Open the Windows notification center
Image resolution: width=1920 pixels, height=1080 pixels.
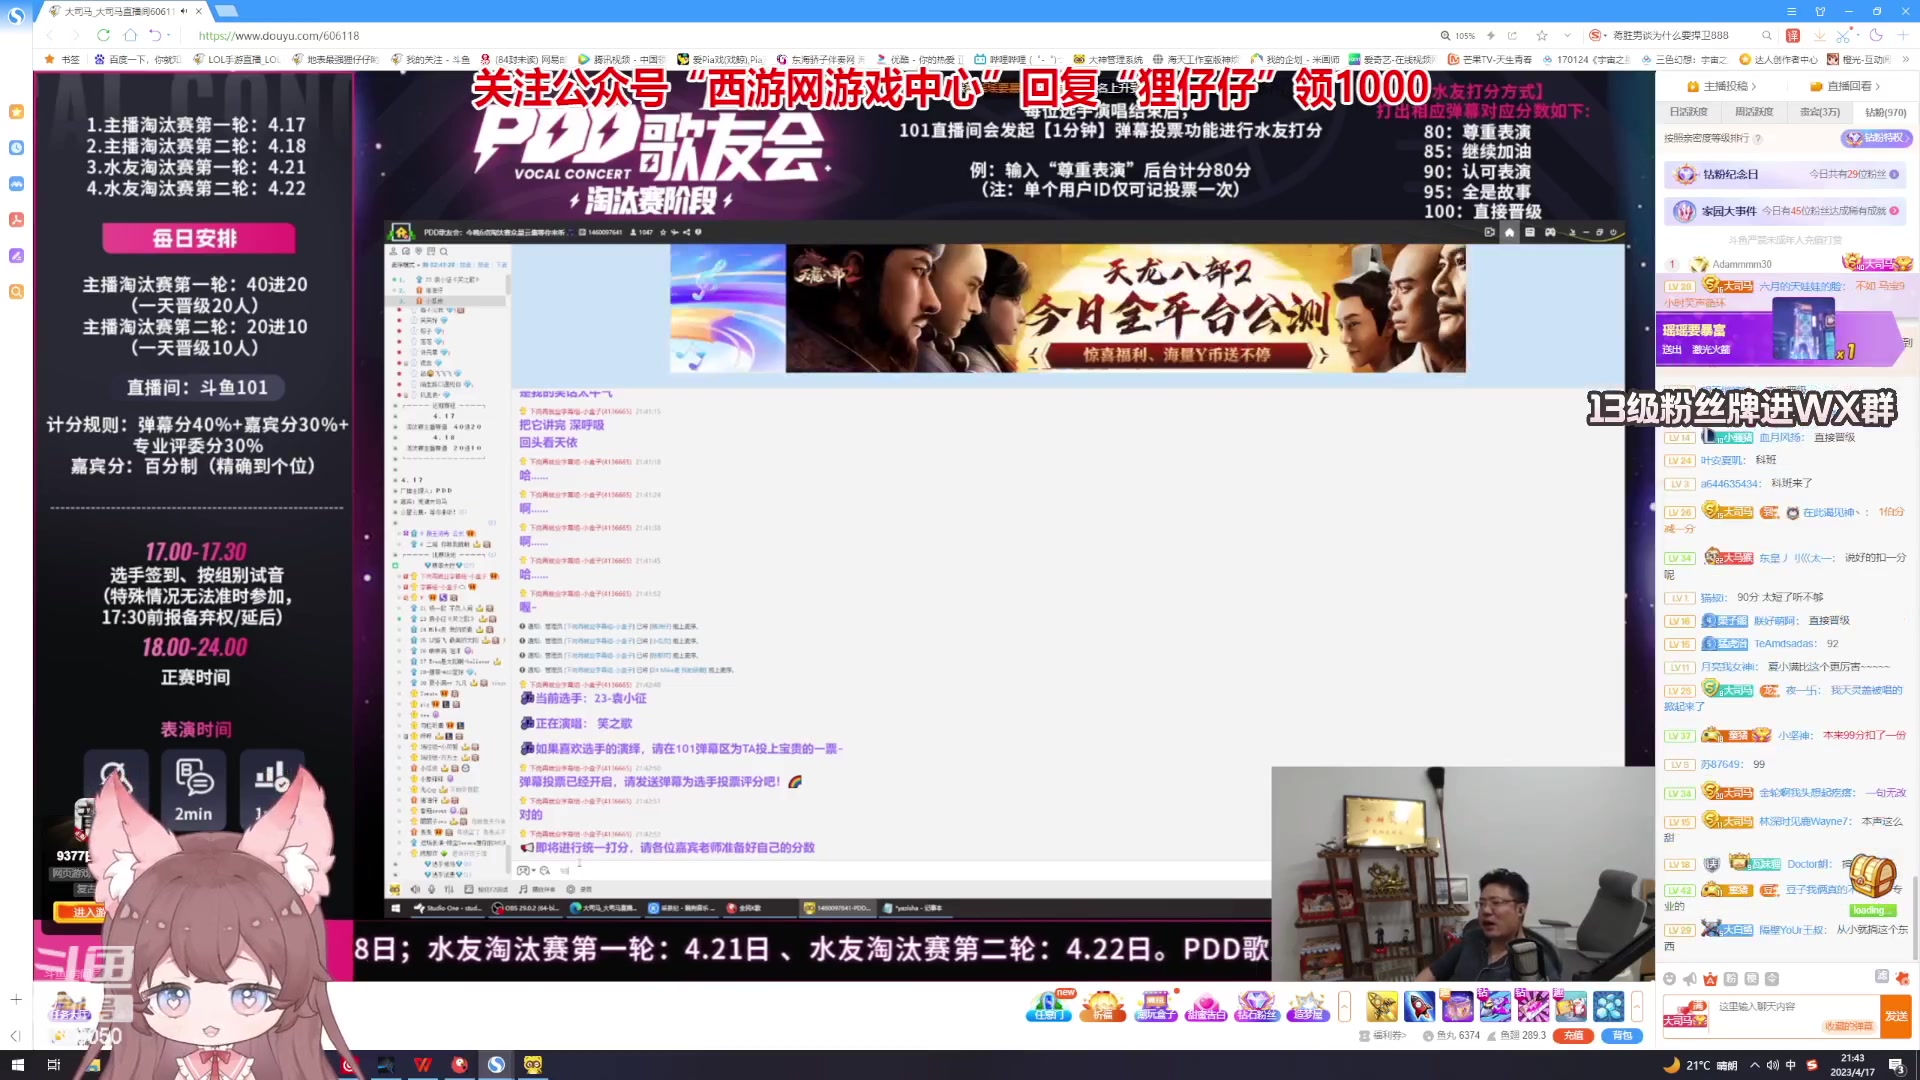pyautogui.click(x=1896, y=1065)
